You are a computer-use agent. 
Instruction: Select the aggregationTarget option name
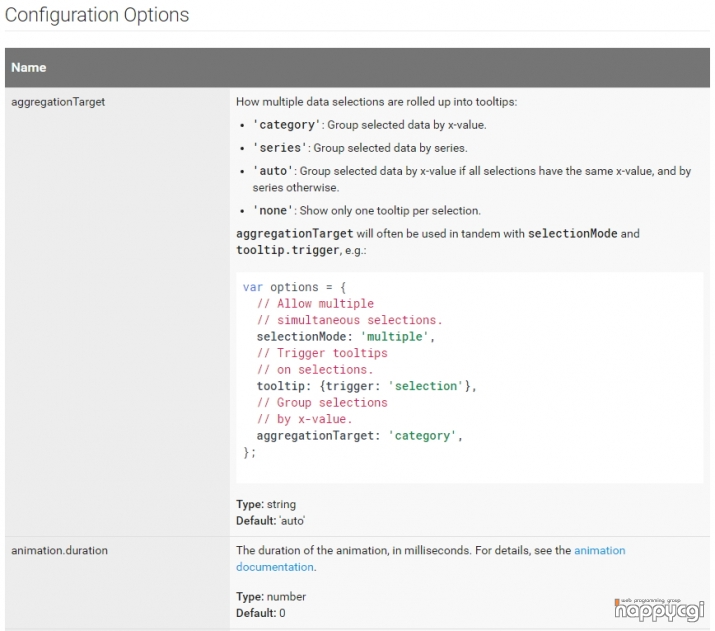(58, 102)
